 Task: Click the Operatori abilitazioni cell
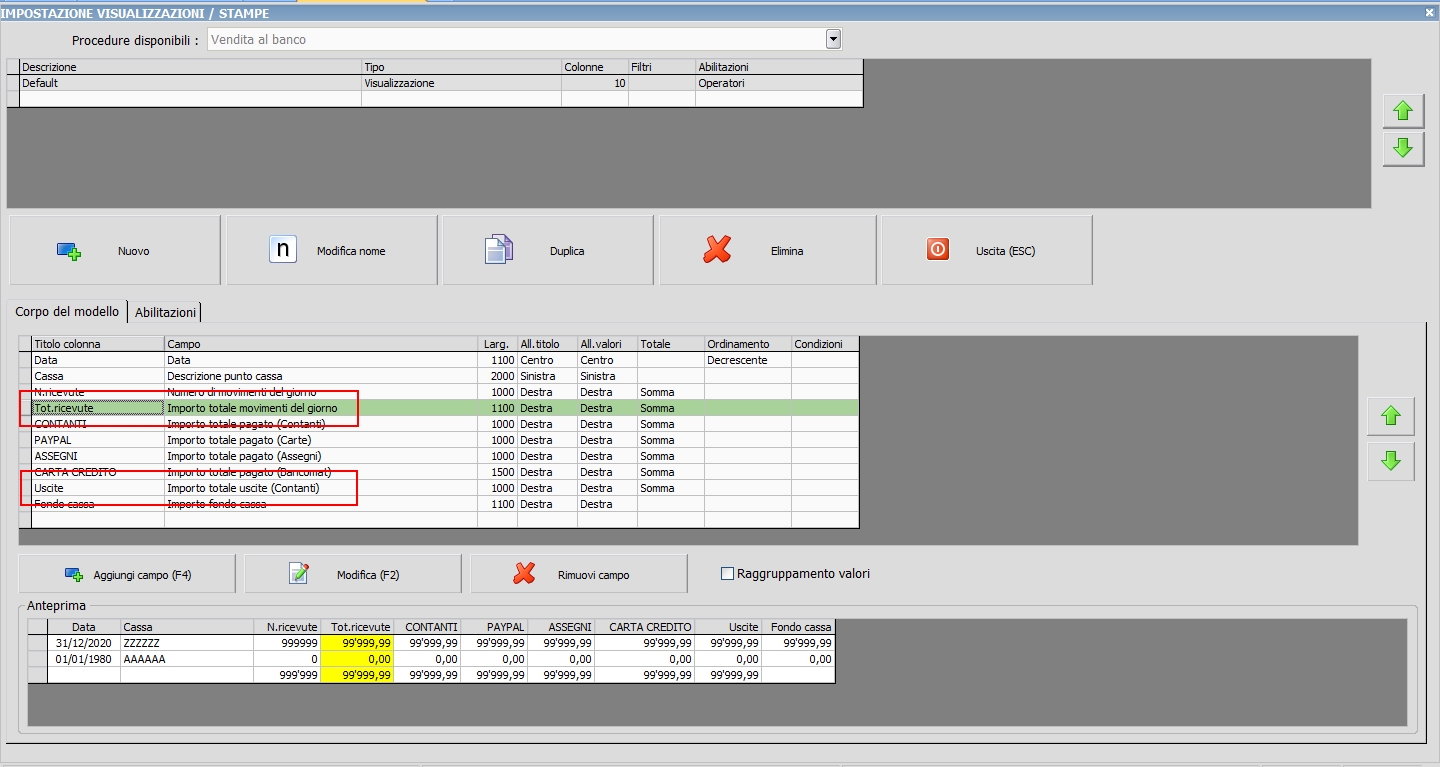(x=779, y=83)
